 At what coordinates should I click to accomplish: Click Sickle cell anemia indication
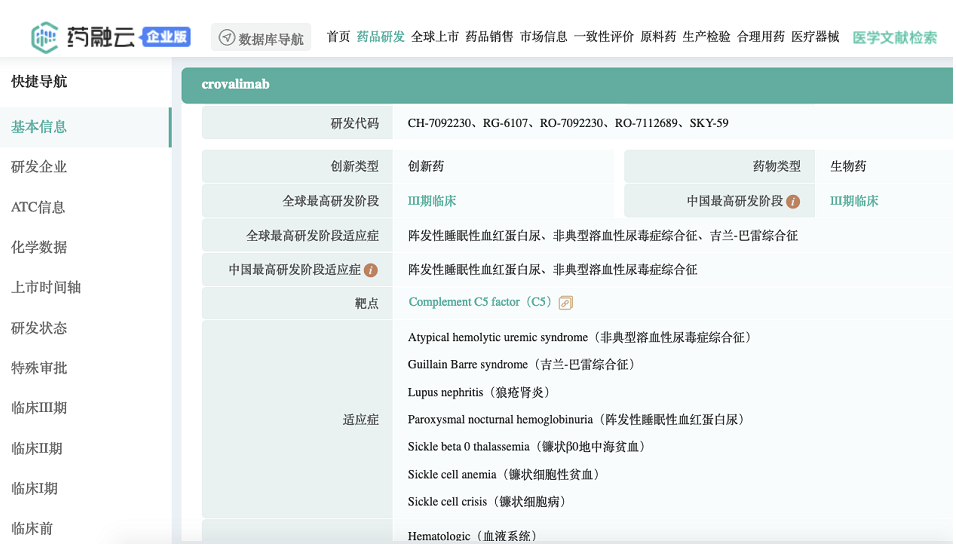click(505, 475)
